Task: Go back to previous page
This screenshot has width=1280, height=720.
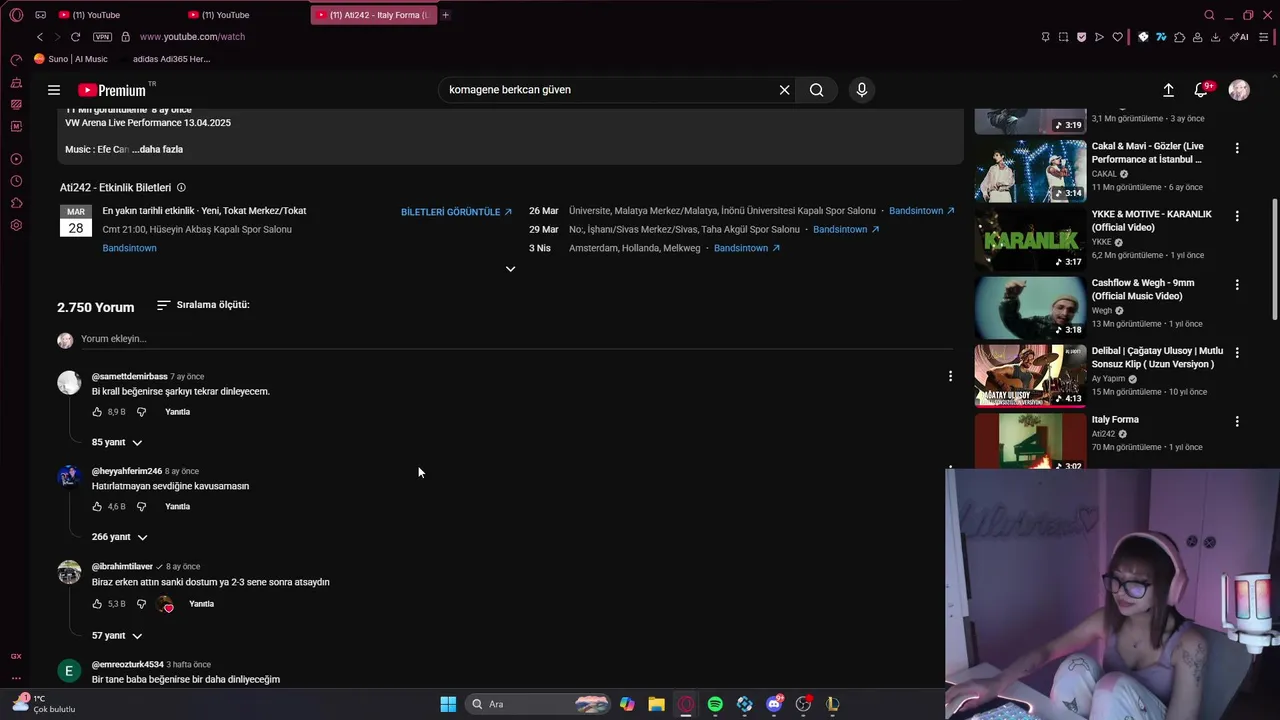Action: (40, 37)
